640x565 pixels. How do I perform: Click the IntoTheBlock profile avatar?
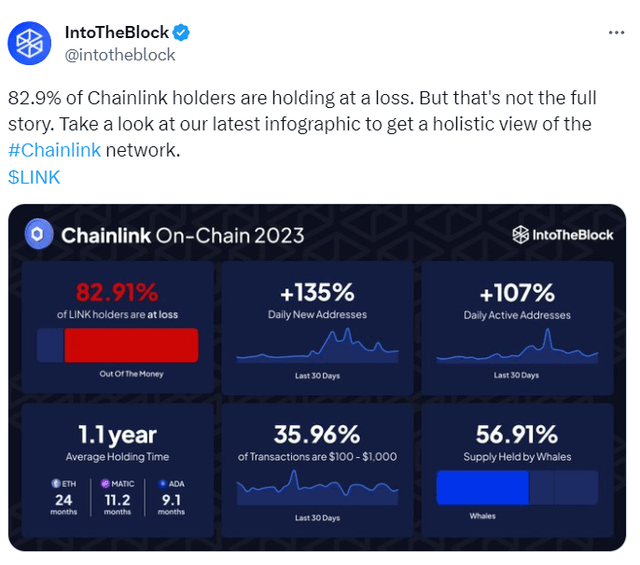(29, 43)
